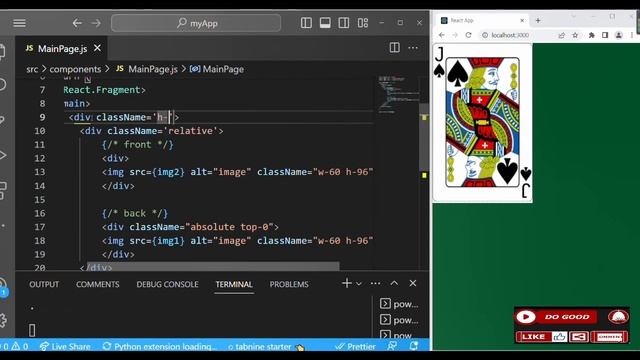
Task: Toggle secondary side bar layout icon
Action: point(344,23)
